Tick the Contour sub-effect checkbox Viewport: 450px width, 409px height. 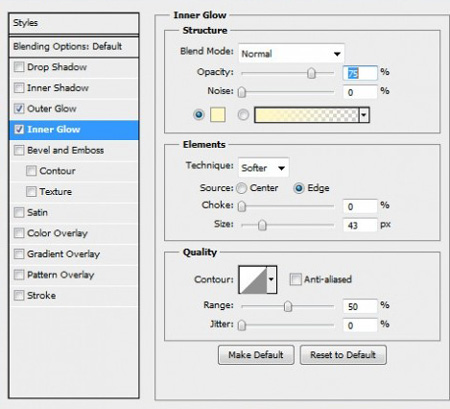coord(31,171)
